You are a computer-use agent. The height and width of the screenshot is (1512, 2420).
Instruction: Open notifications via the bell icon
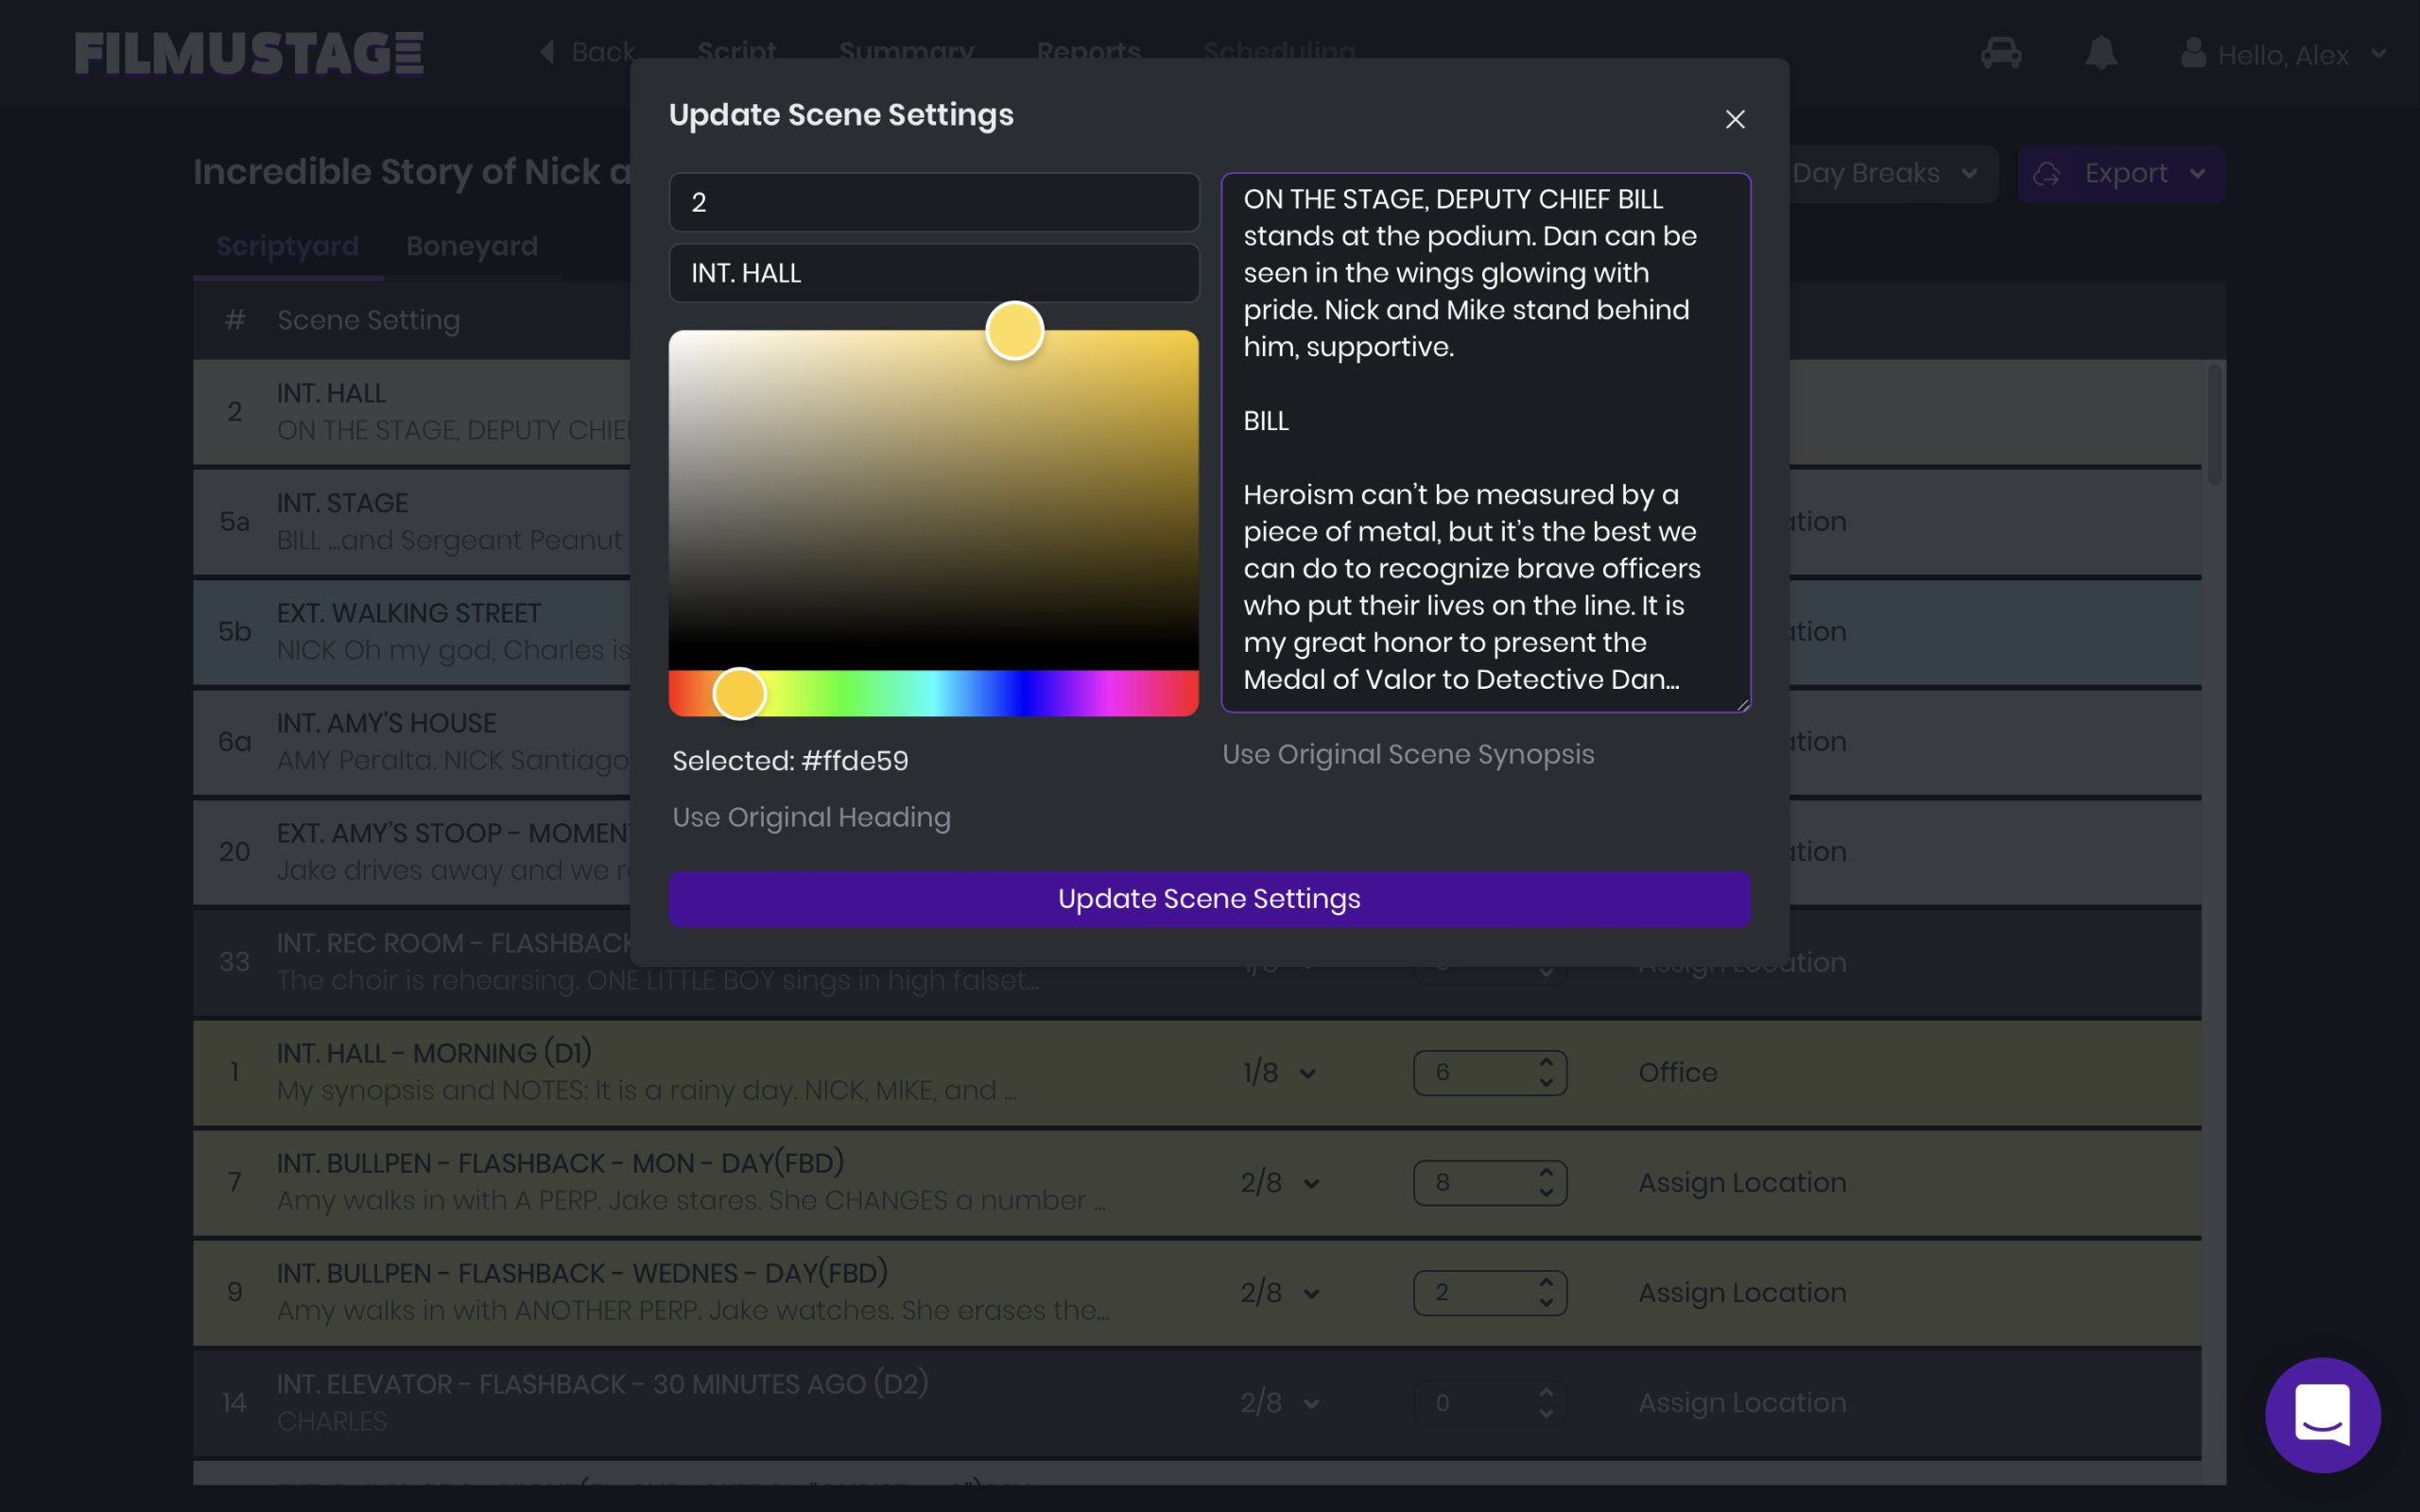click(2102, 53)
